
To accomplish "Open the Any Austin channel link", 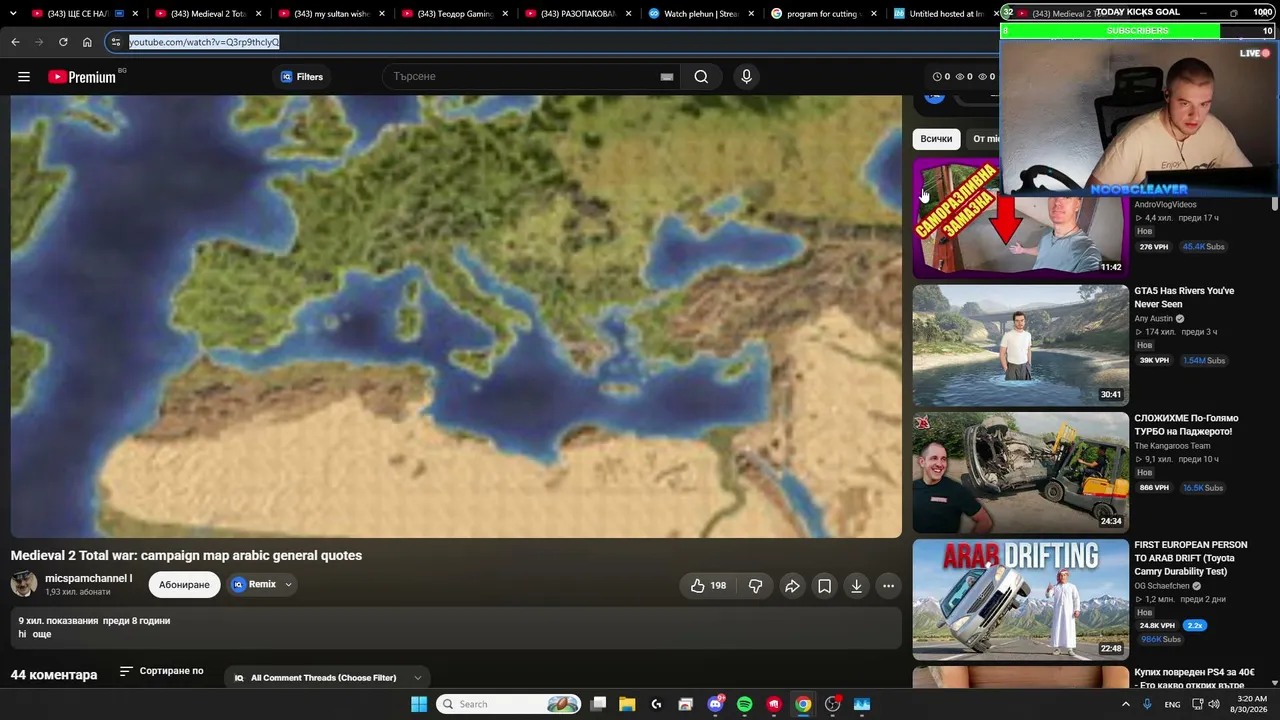I will tap(1153, 319).
